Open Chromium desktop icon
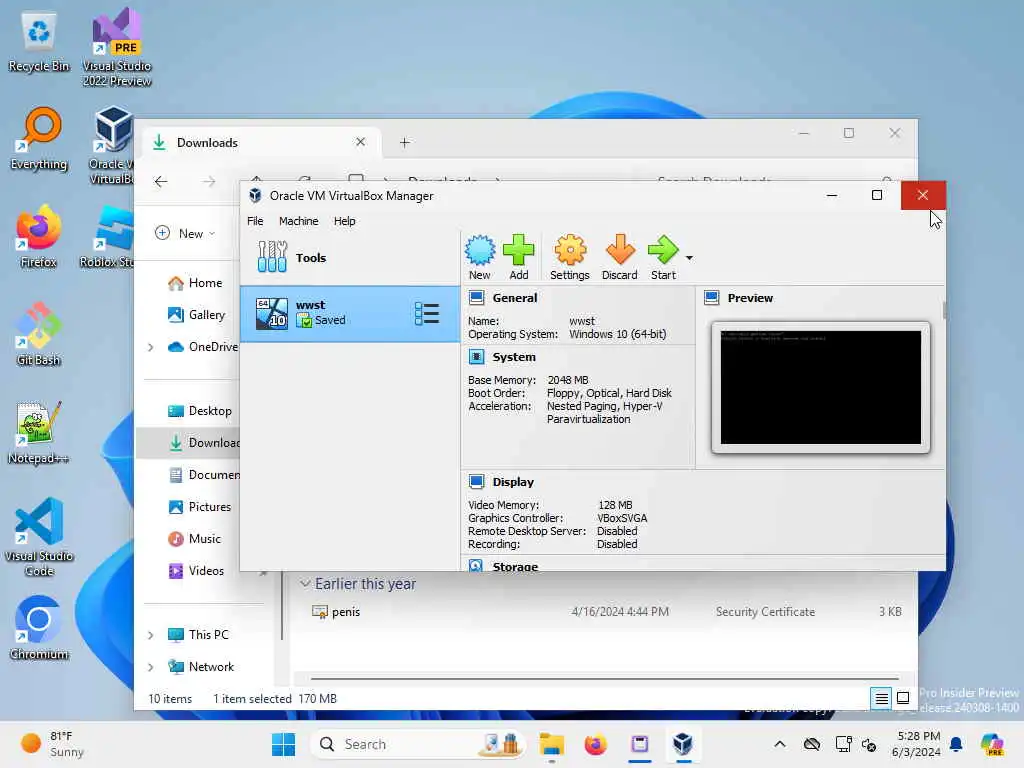This screenshot has width=1024, height=768. coord(39,628)
